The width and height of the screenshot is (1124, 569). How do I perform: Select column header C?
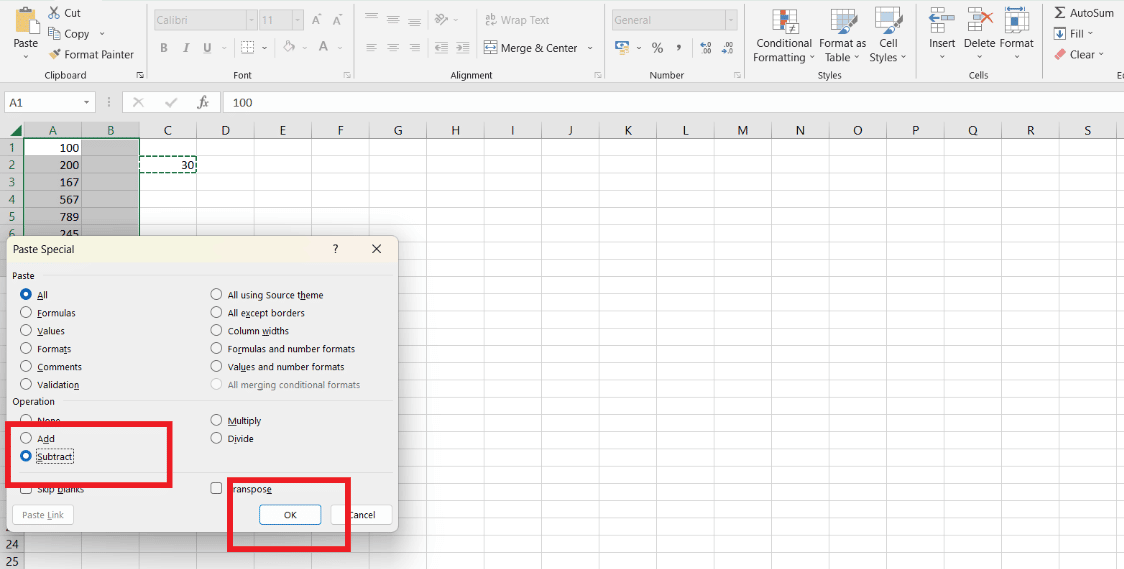click(168, 130)
